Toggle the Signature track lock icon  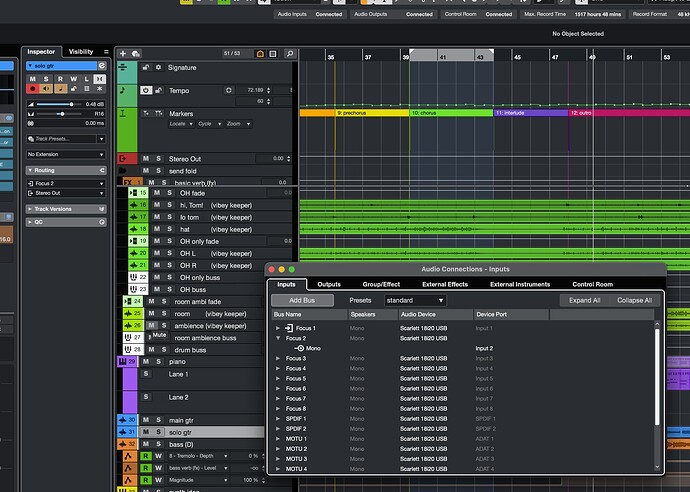coord(146,67)
